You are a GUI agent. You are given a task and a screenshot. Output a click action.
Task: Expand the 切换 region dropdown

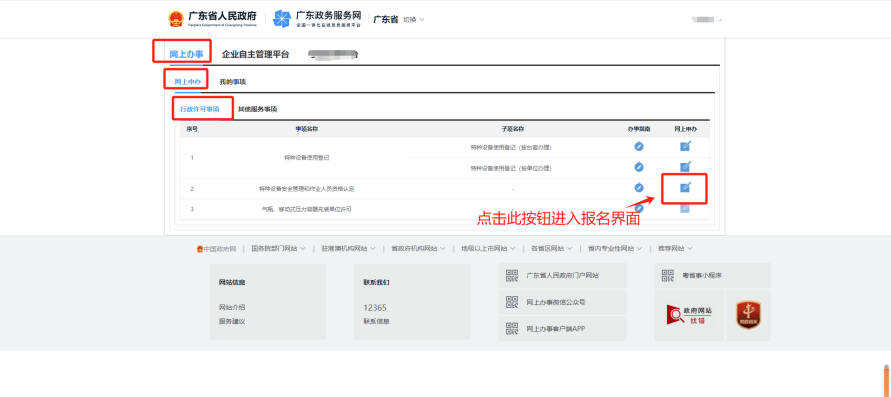click(x=414, y=20)
